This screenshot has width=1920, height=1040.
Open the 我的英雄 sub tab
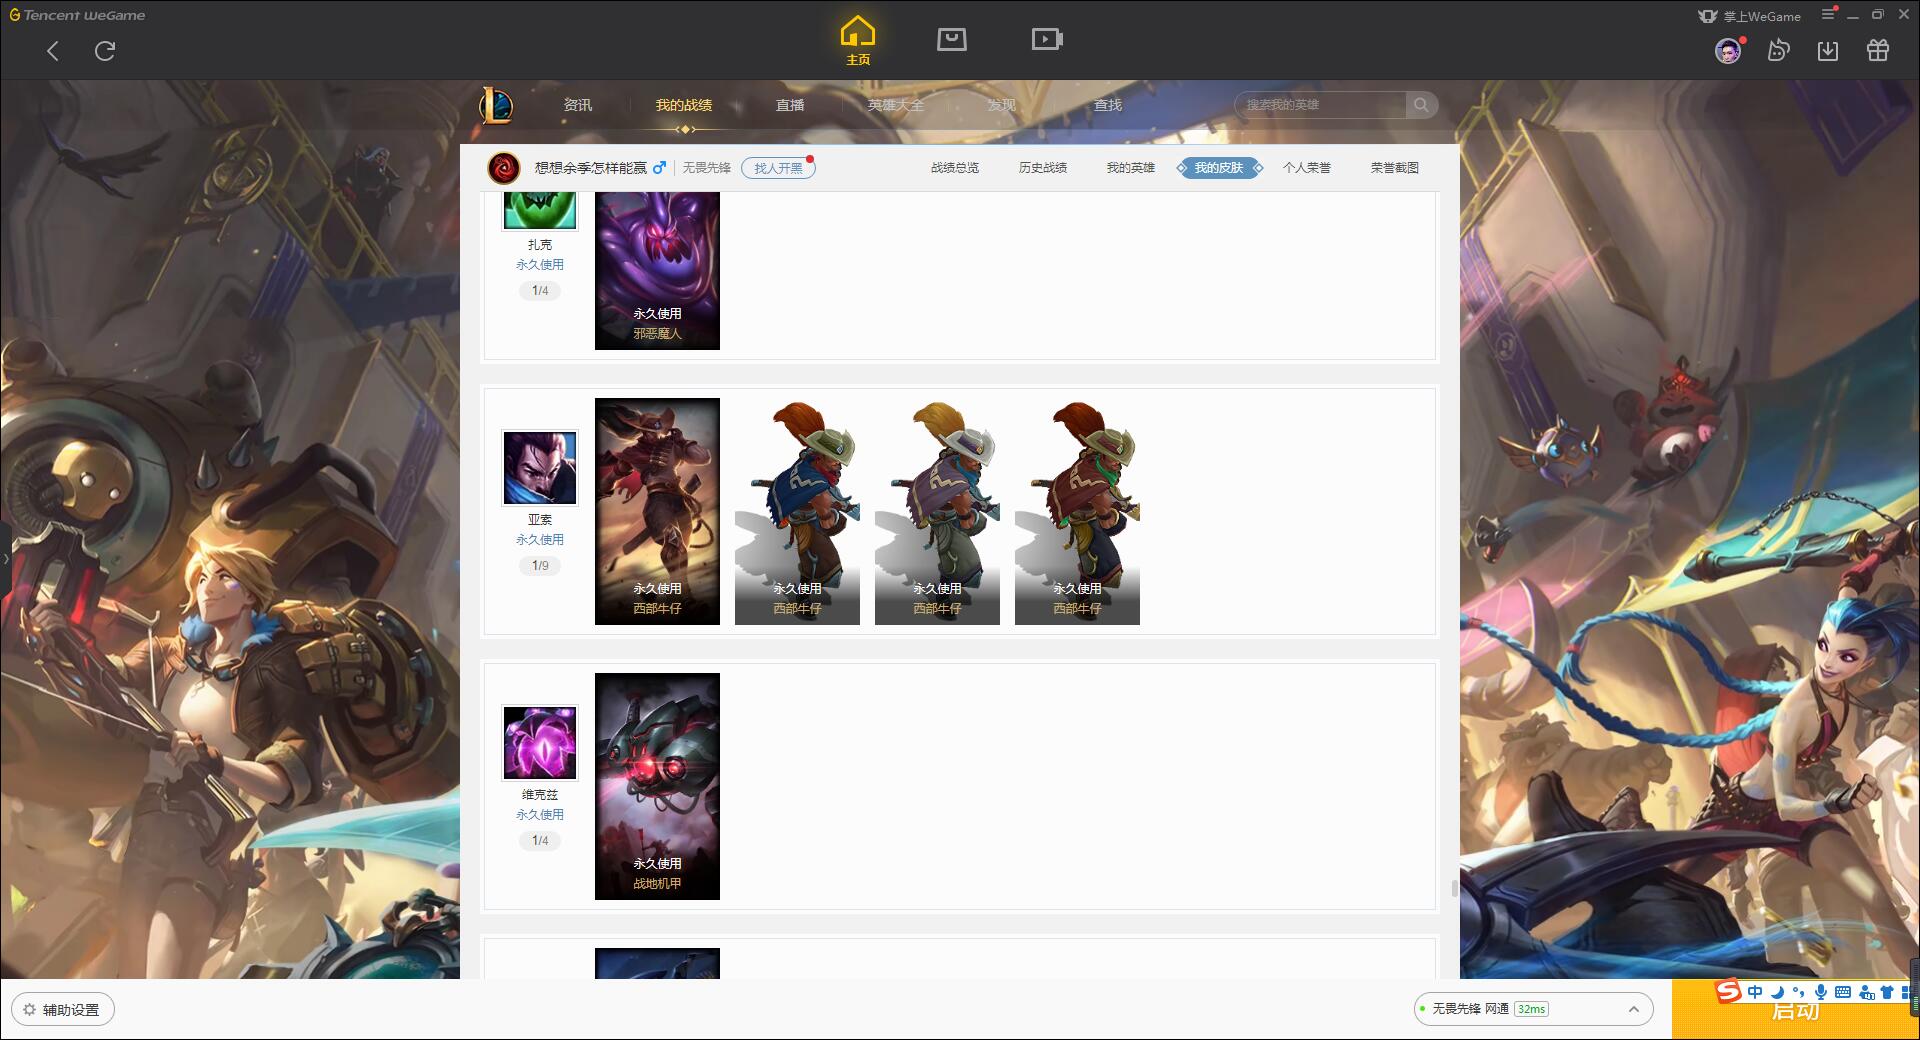pyautogui.click(x=1131, y=168)
